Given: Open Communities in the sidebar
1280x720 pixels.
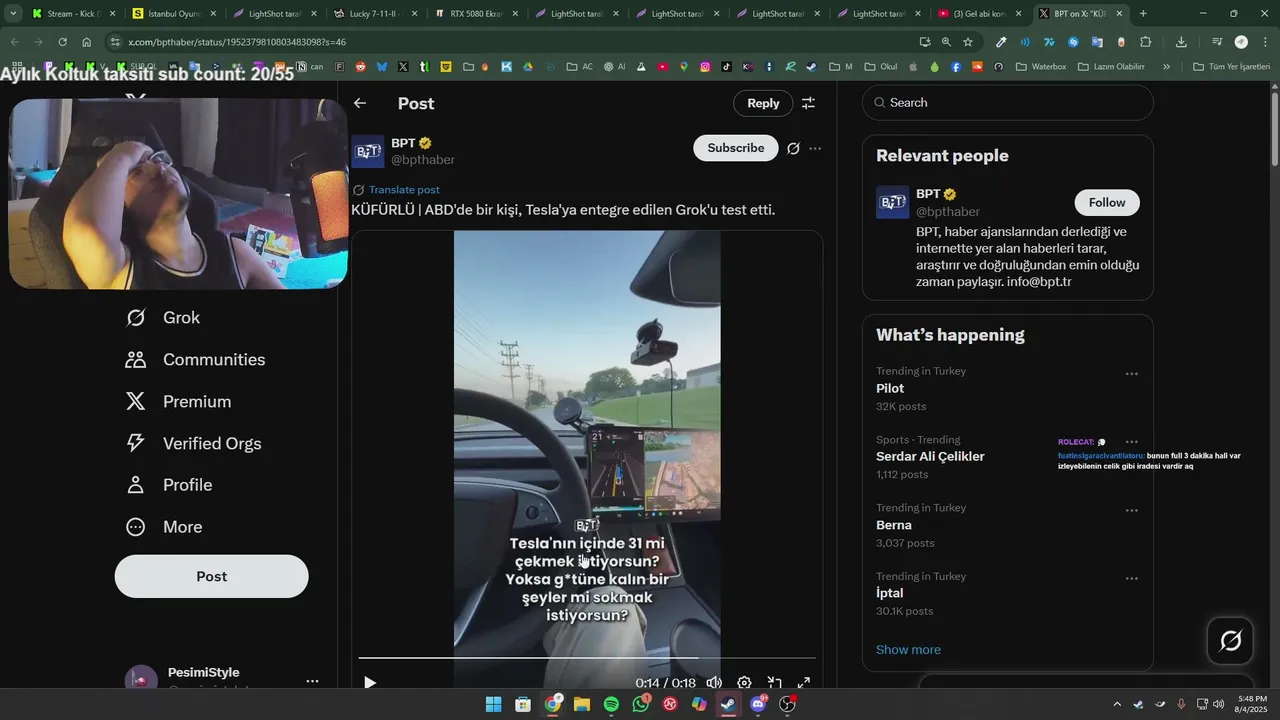Looking at the screenshot, I should 196,360.
